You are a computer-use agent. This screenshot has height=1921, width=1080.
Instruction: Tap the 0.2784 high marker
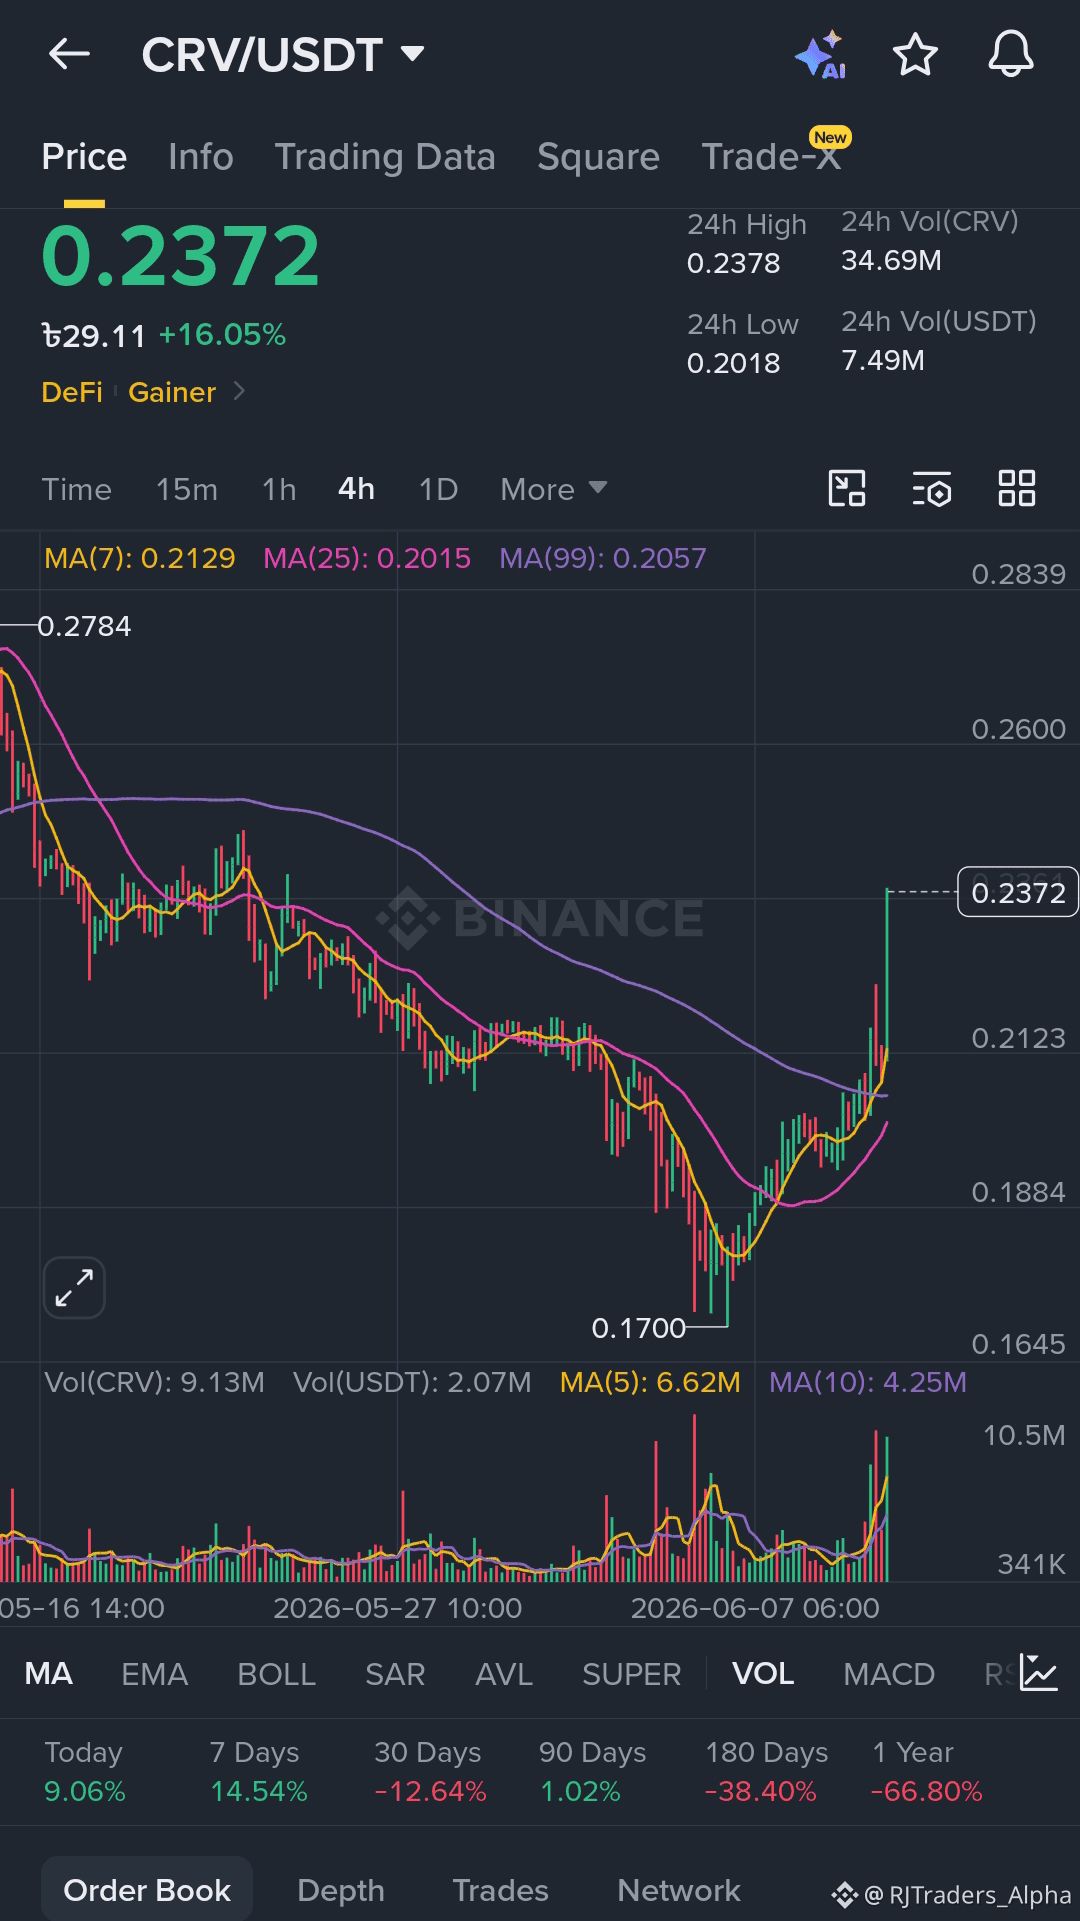tap(84, 626)
